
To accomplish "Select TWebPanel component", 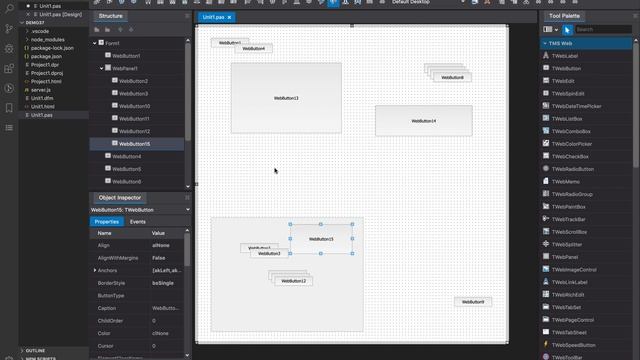I will tap(565, 257).
